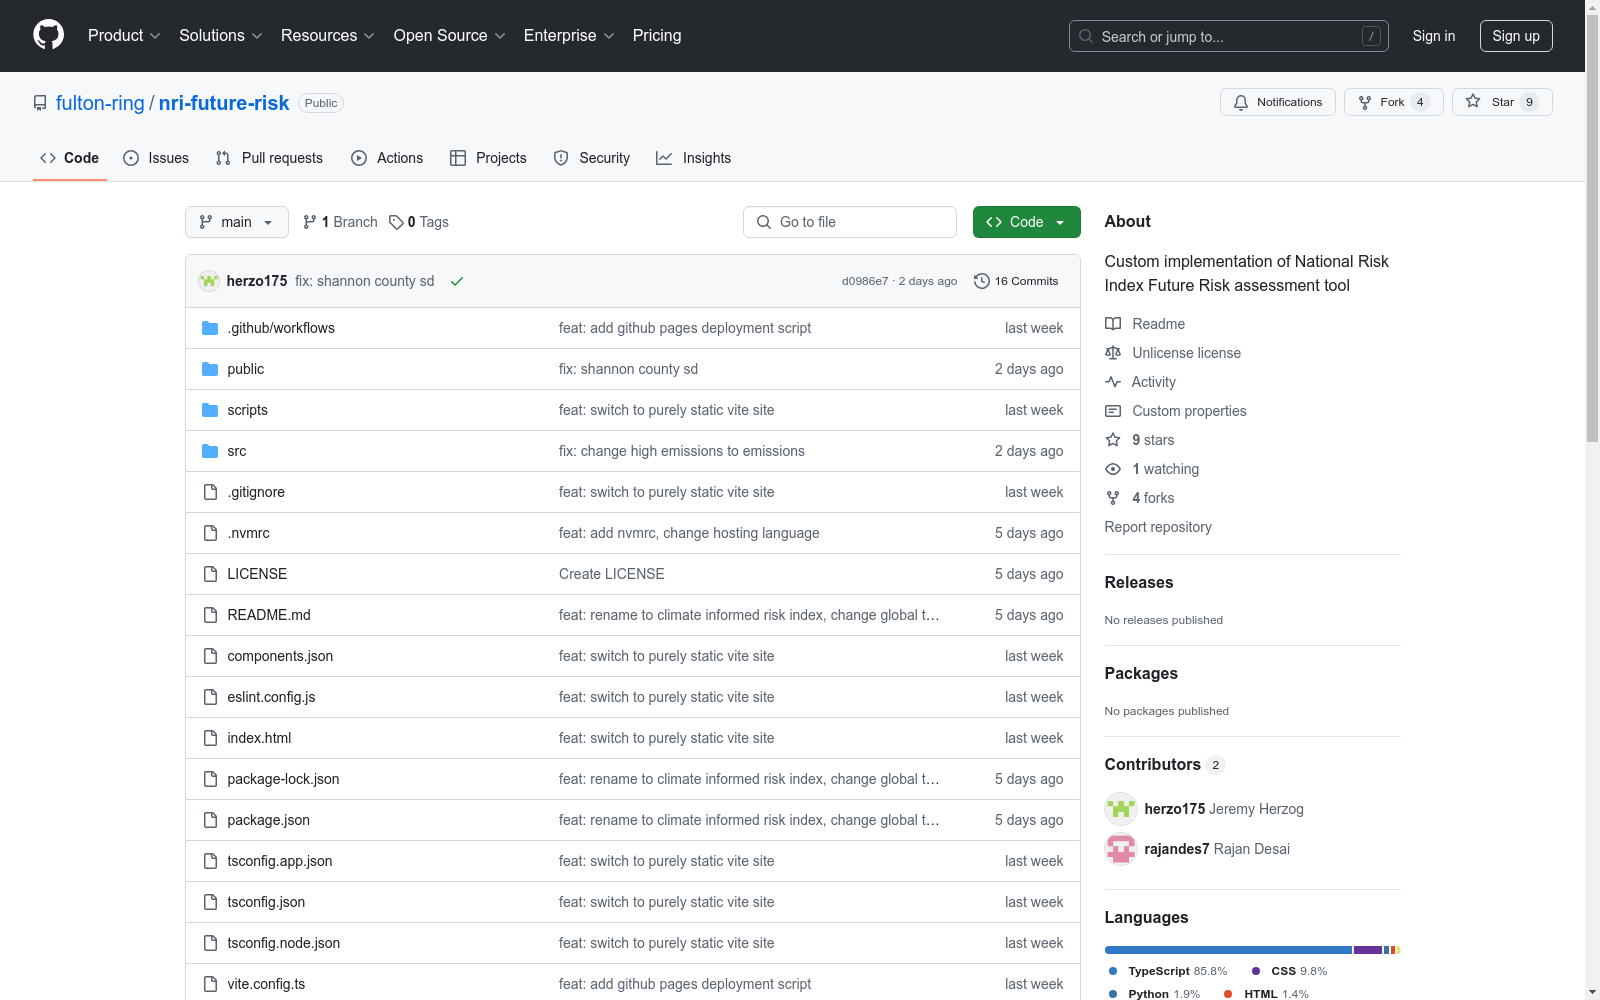Expand the Resources menu

pyautogui.click(x=328, y=36)
